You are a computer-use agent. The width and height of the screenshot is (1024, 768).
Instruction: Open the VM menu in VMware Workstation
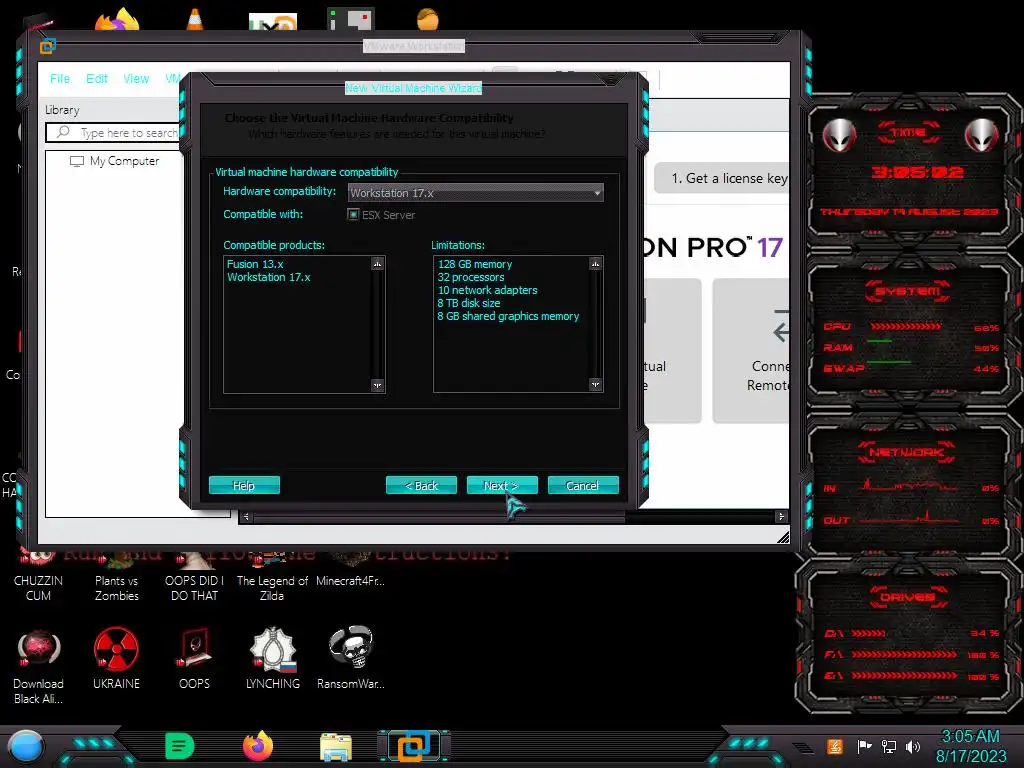(172, 78)
